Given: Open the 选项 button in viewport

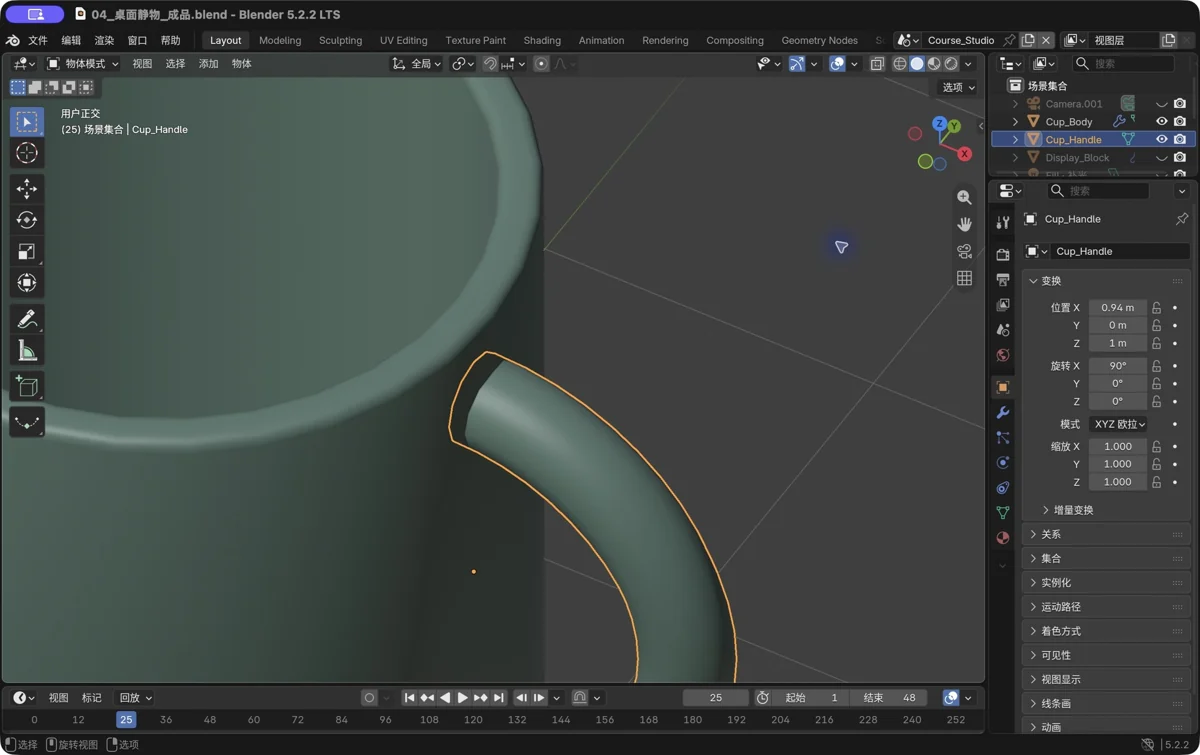Looking at the screenshot, I should [x=958, y=87].
